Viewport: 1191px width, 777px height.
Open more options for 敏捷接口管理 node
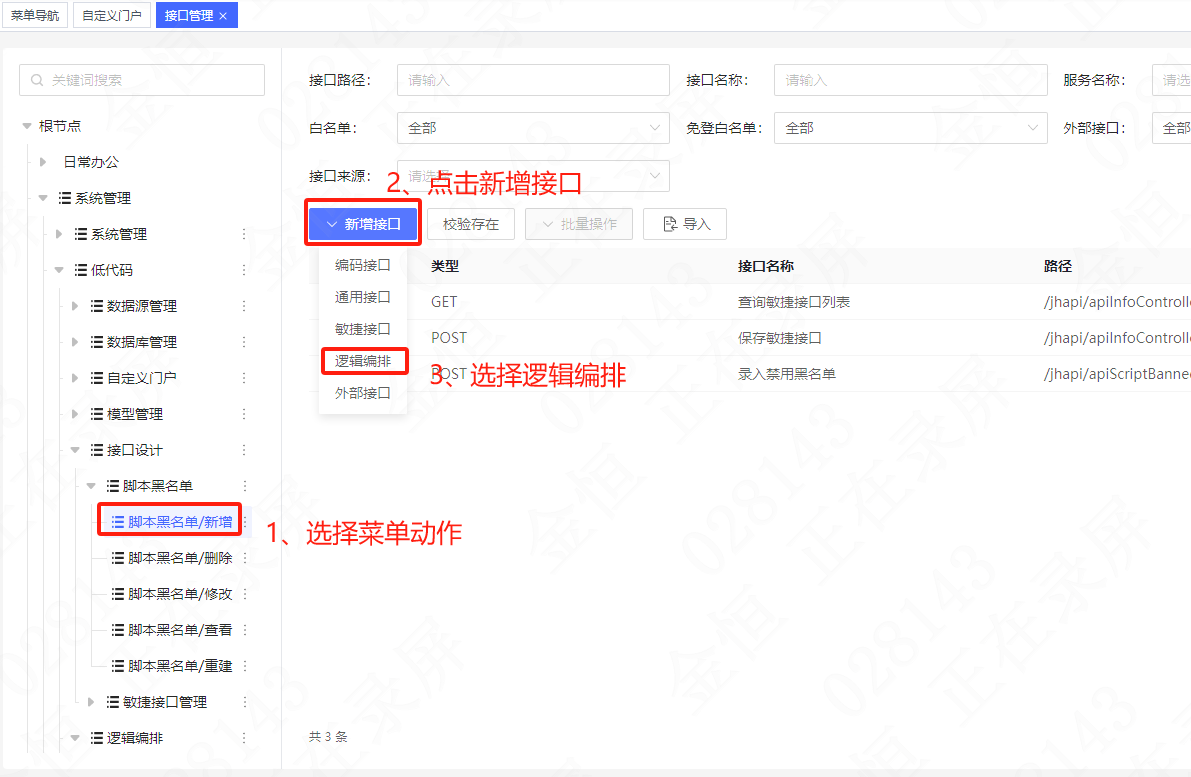point(245,702)
